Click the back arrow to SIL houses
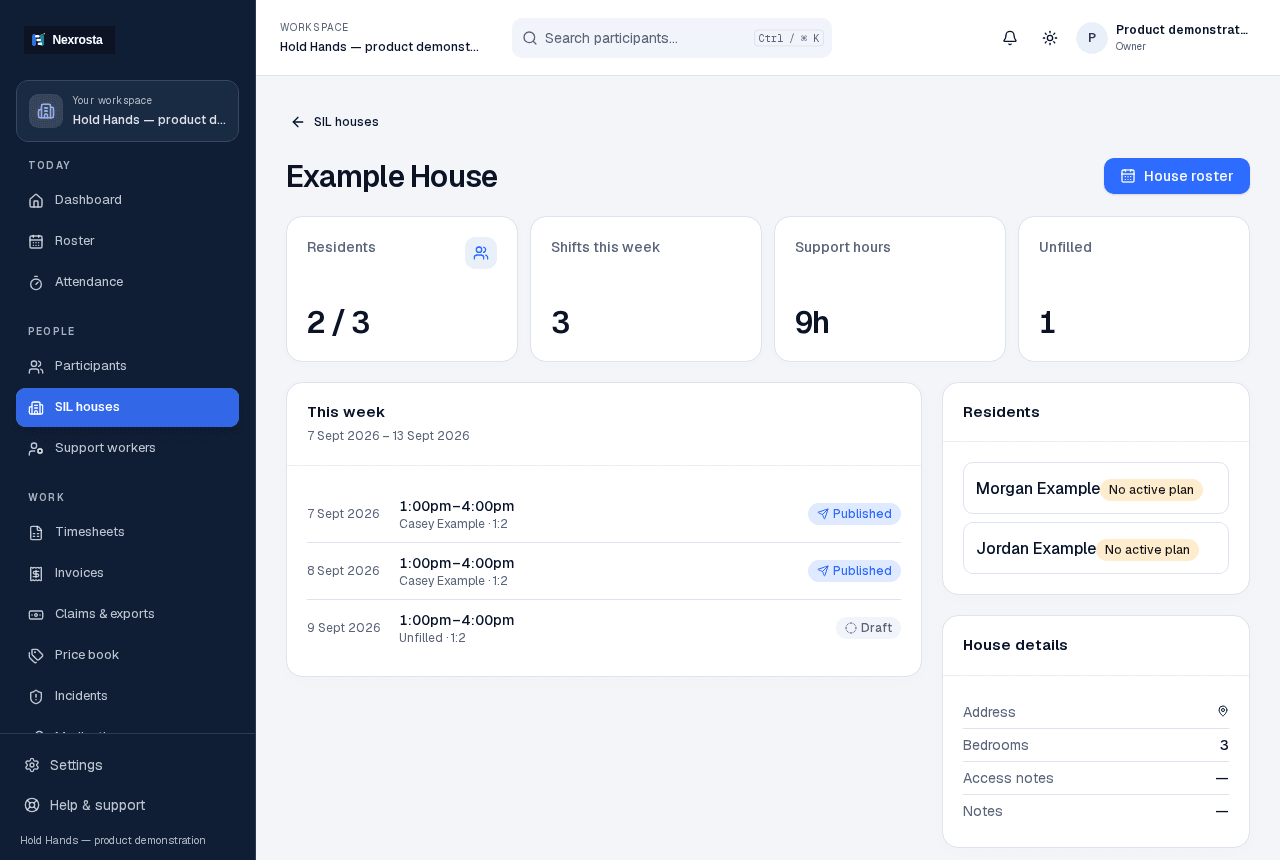The height and width of the screenshot is (860, 1280). 298,122
